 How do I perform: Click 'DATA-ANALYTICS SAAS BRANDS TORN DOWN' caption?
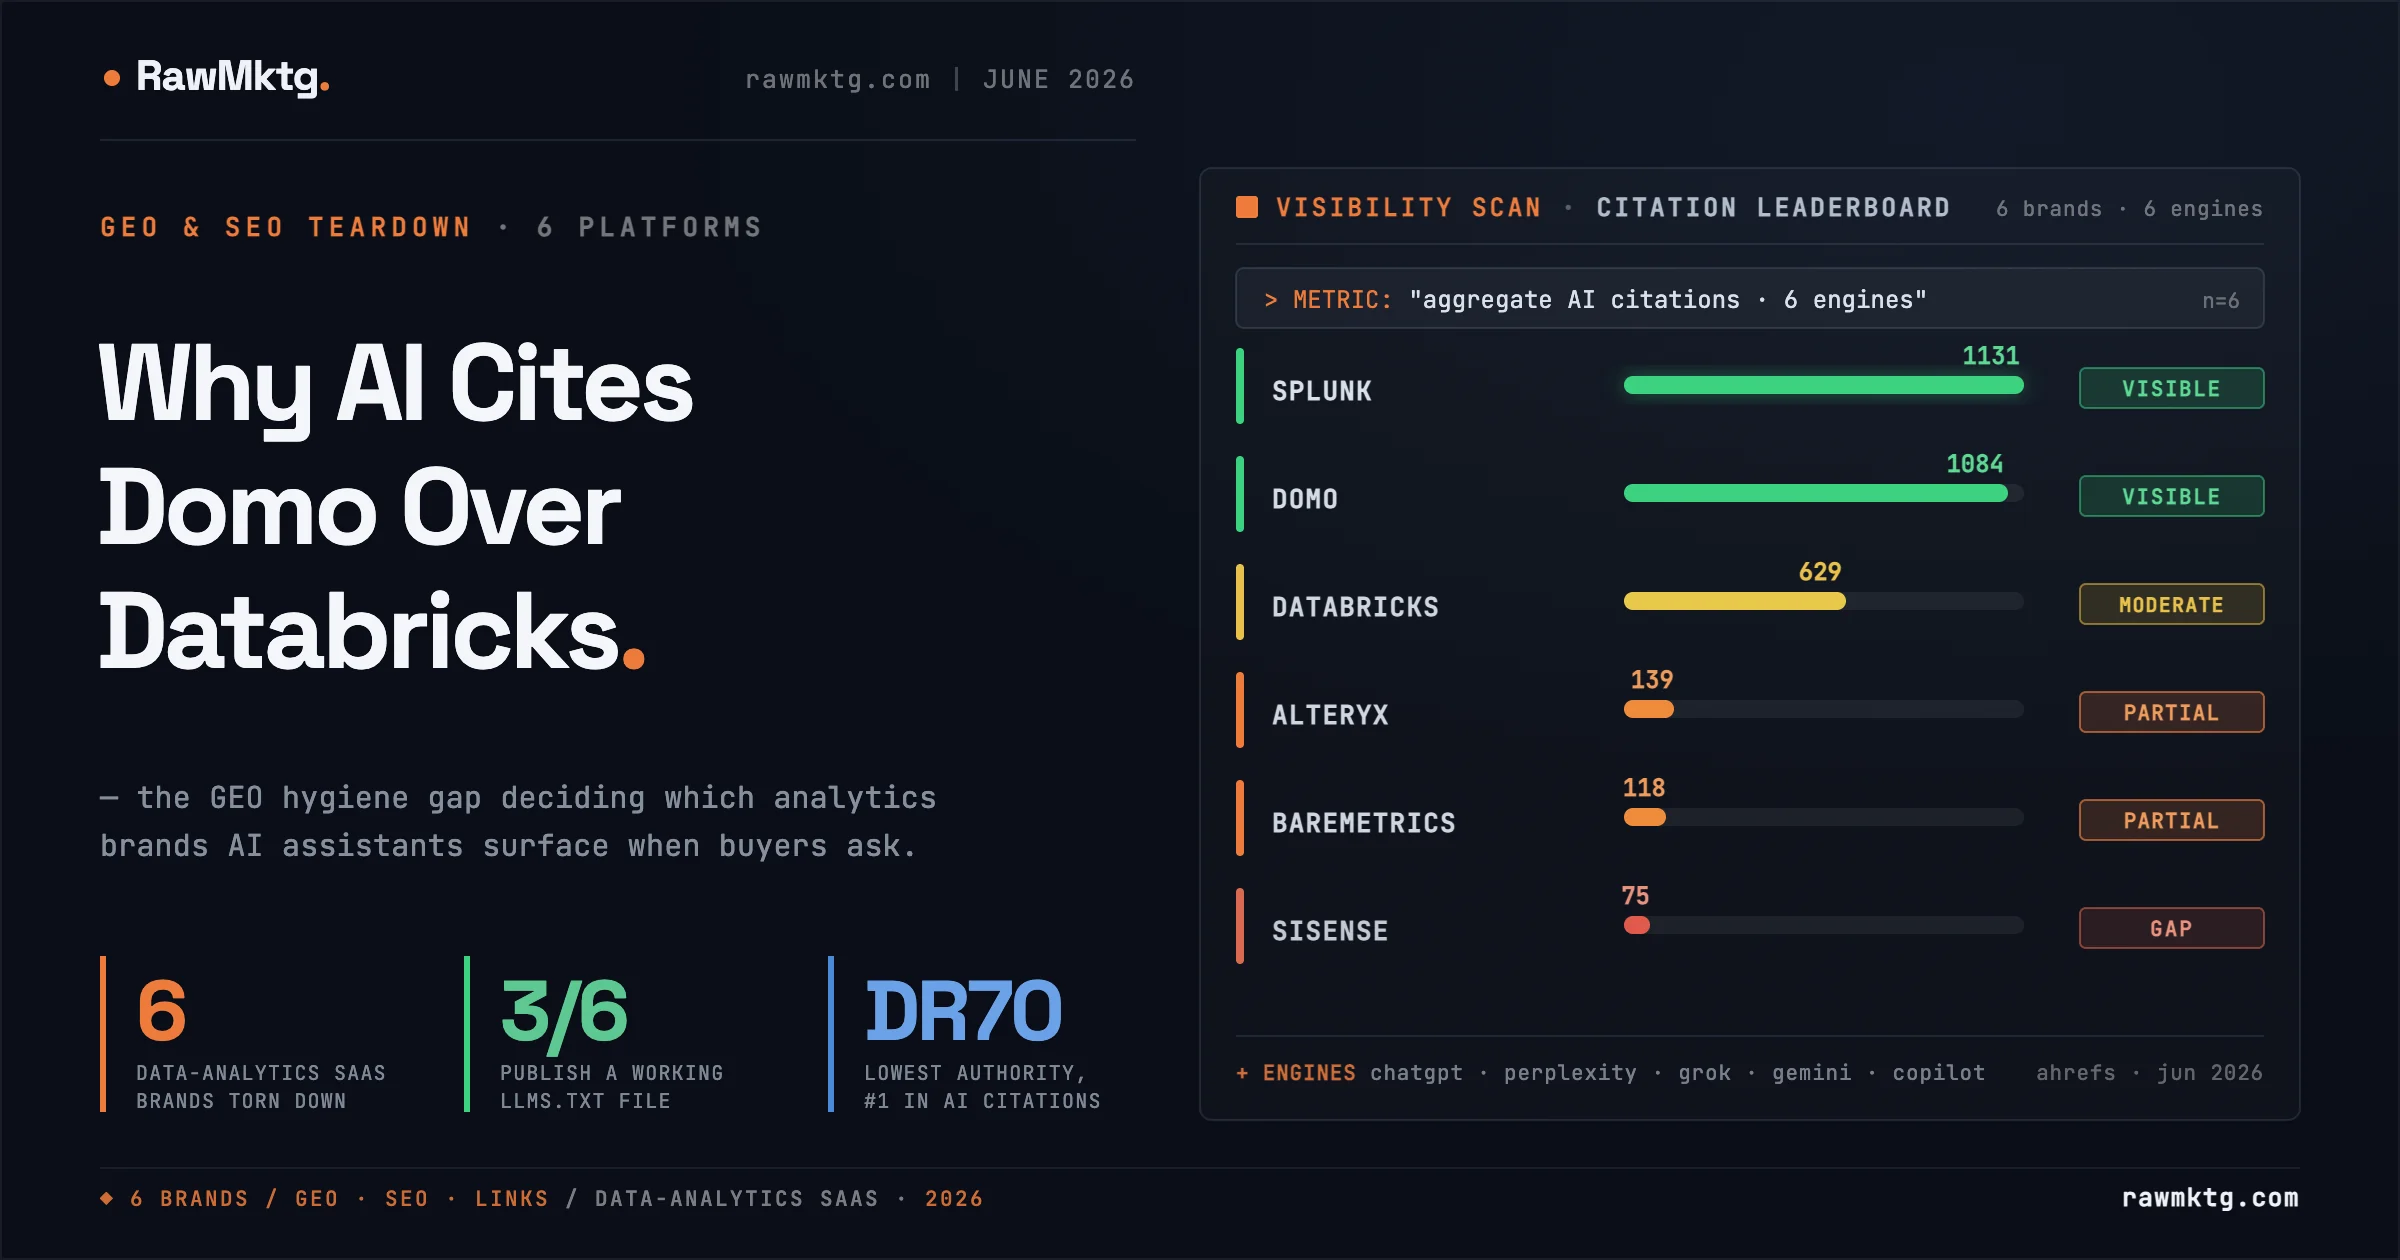pos(261,1086)
